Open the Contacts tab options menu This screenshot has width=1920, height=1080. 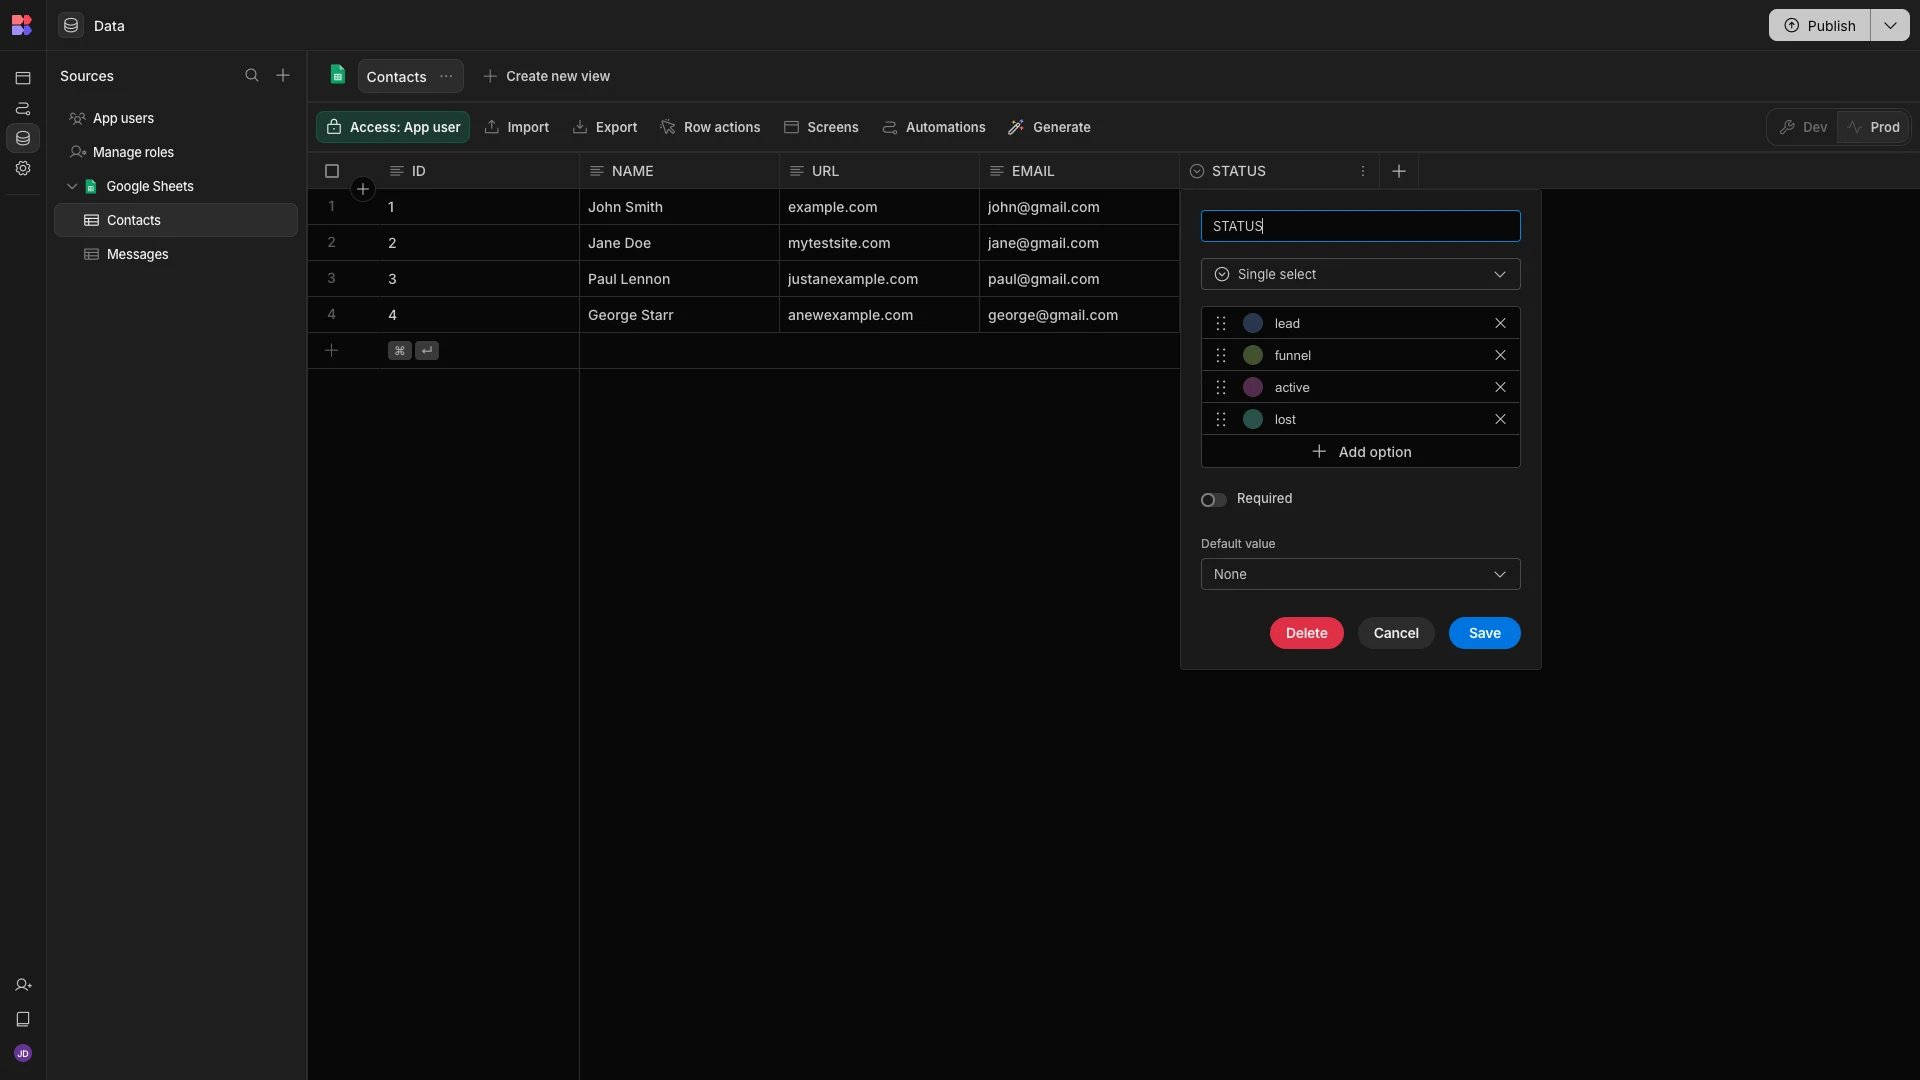pyautogui.click(x=446, y=76)
